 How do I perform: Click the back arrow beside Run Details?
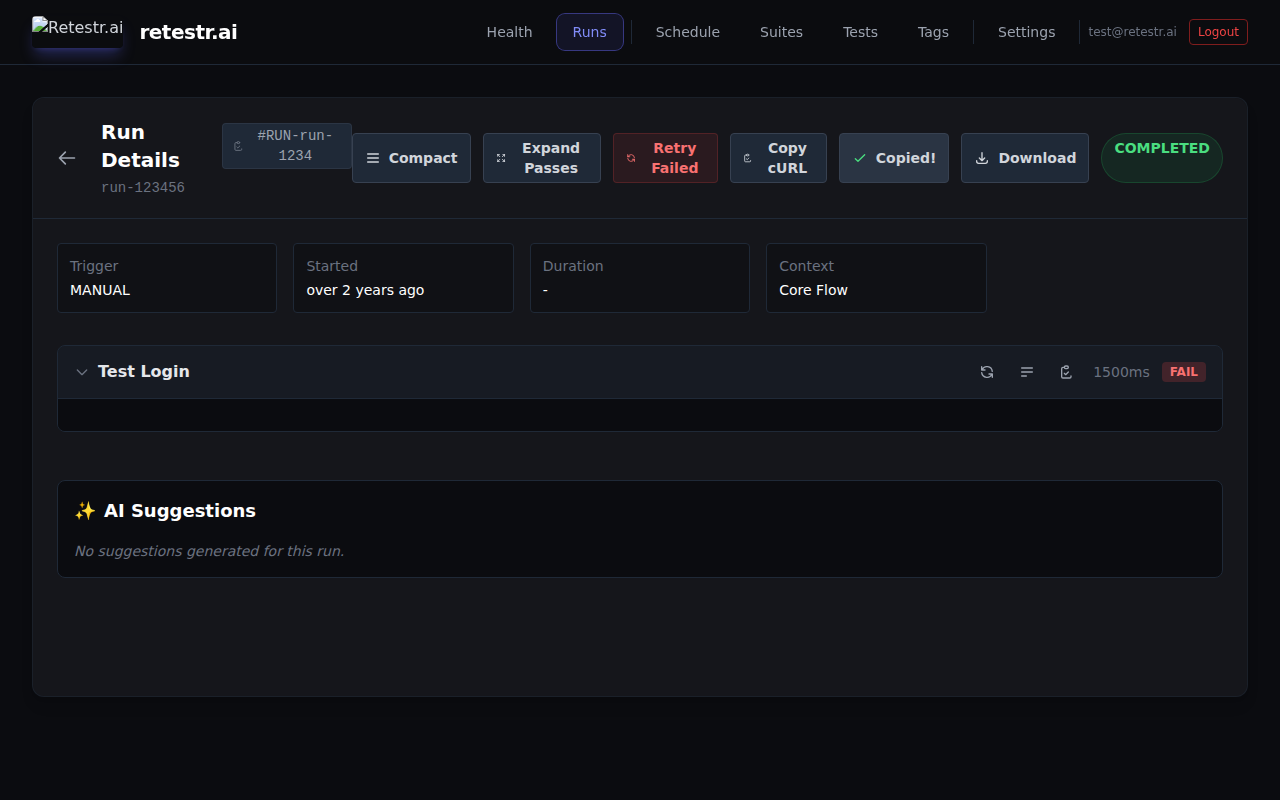point(67,158)
